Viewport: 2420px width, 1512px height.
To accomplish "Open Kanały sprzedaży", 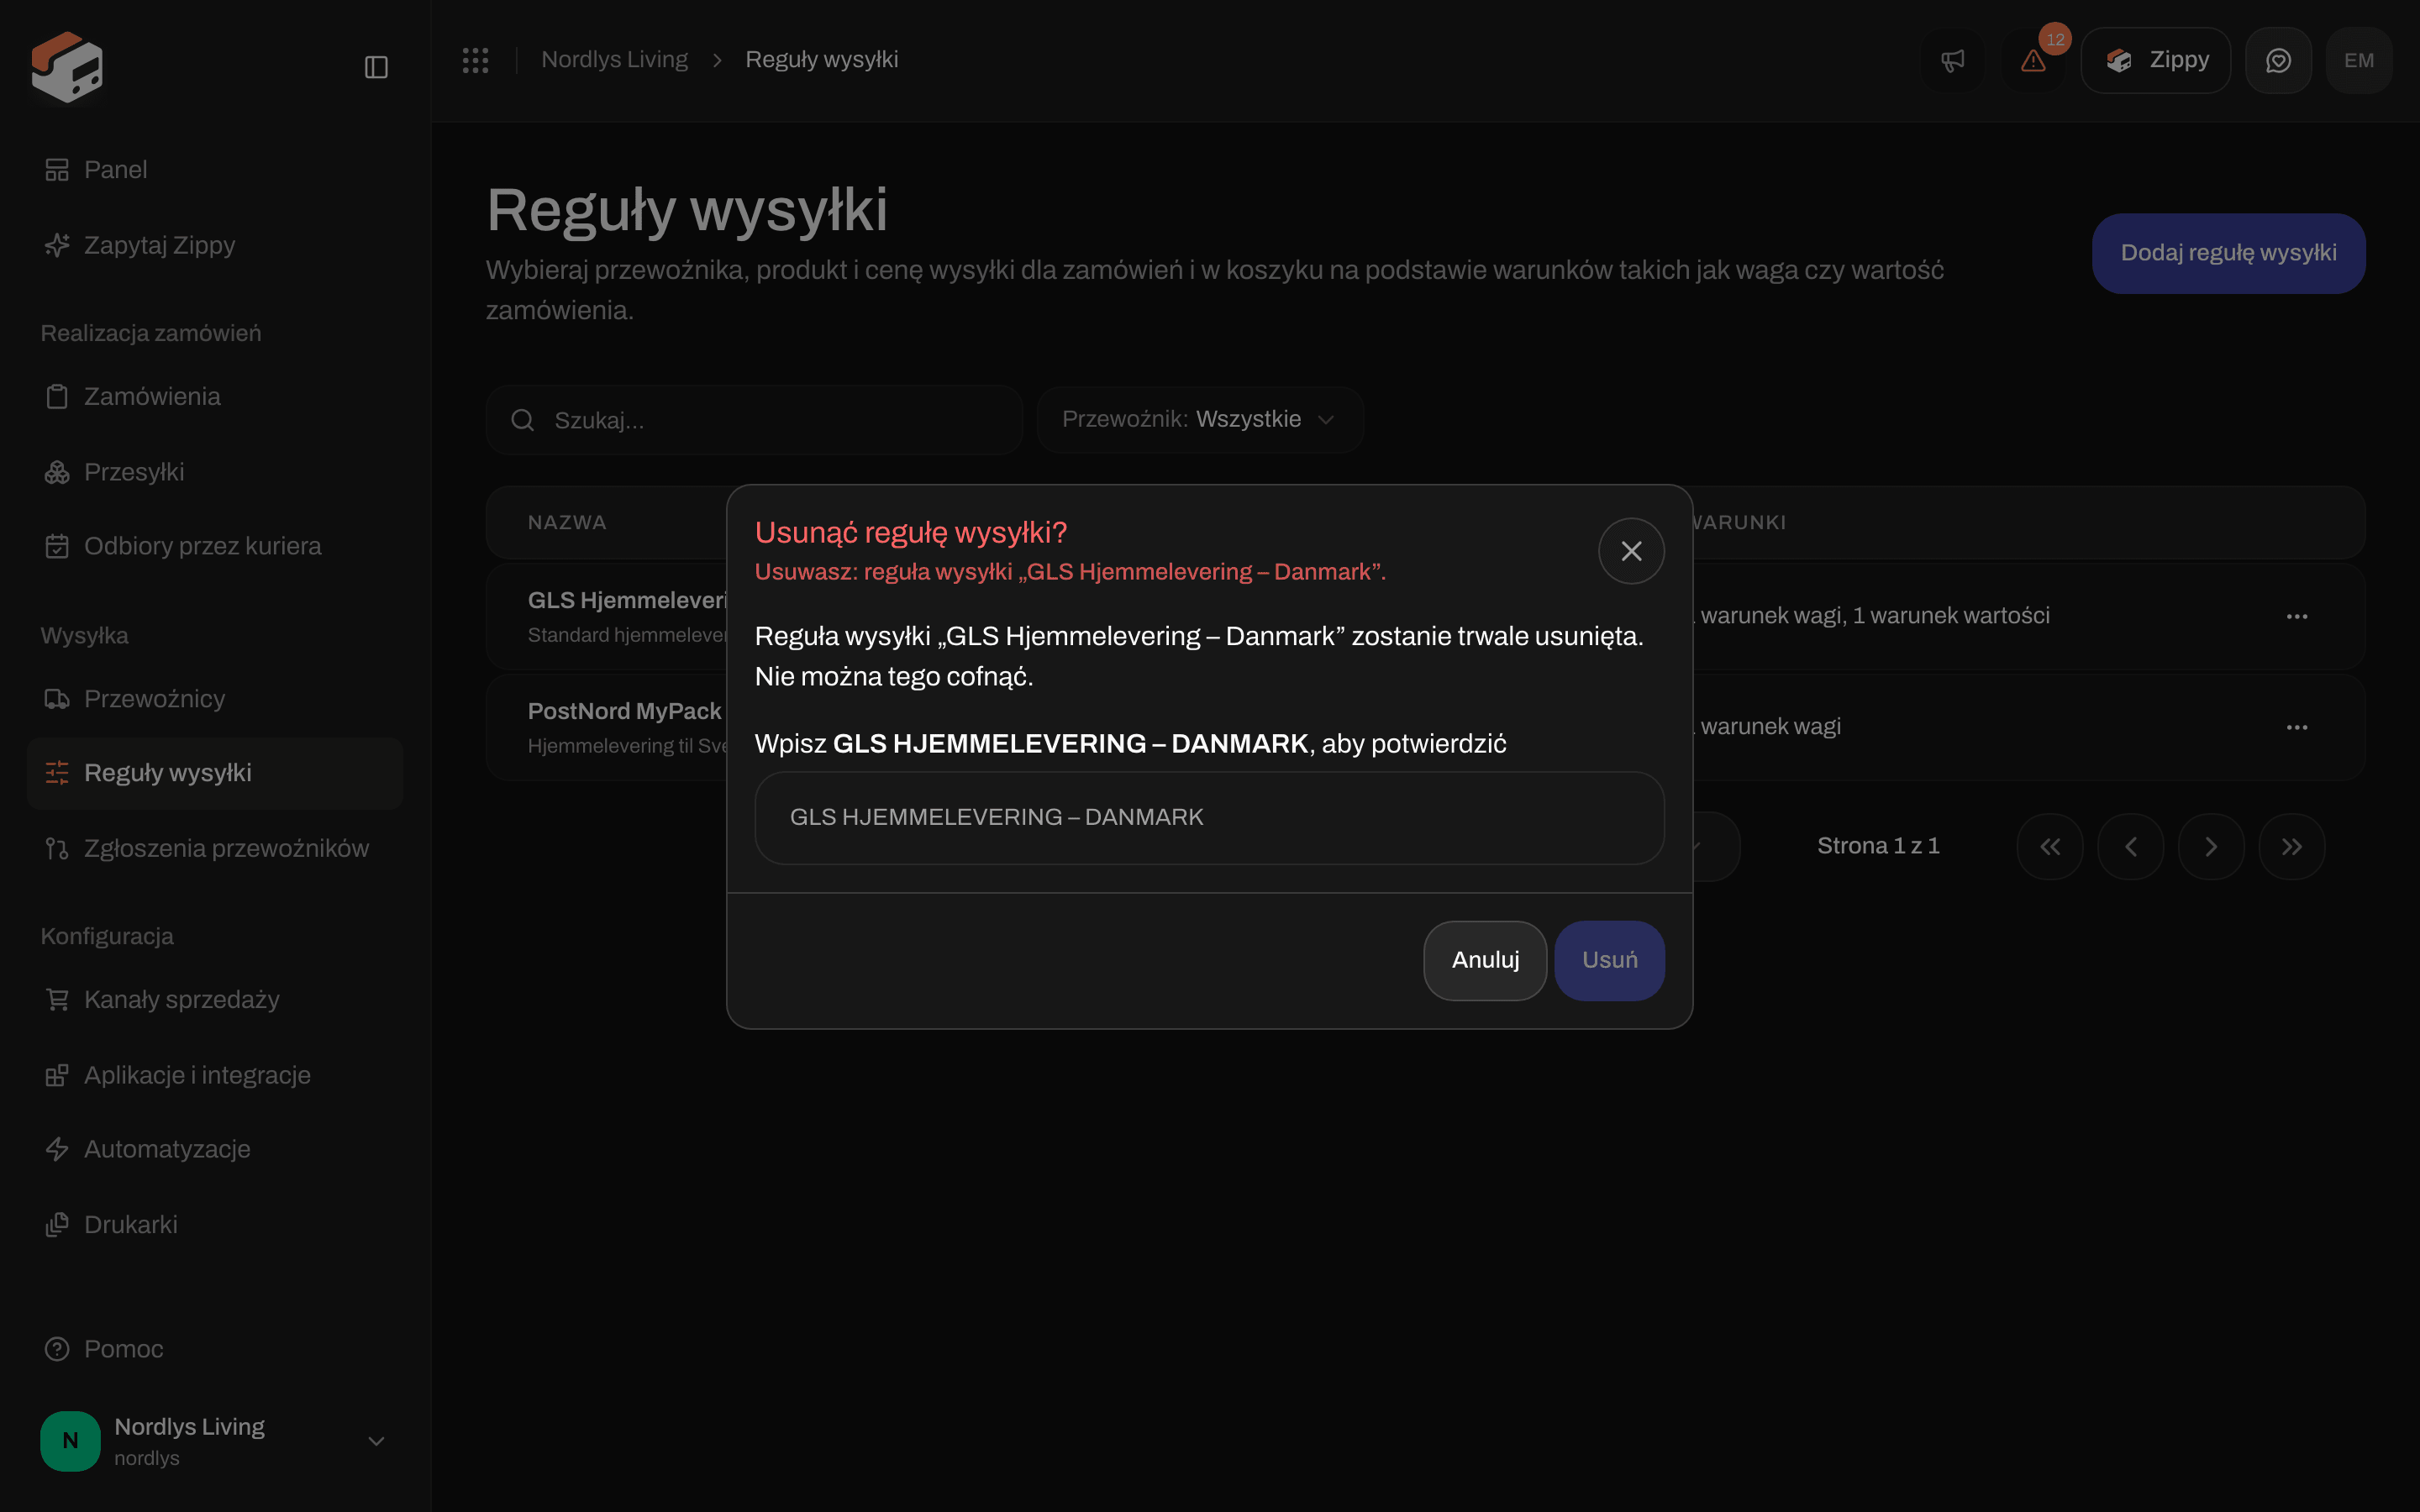I will 215,999.
